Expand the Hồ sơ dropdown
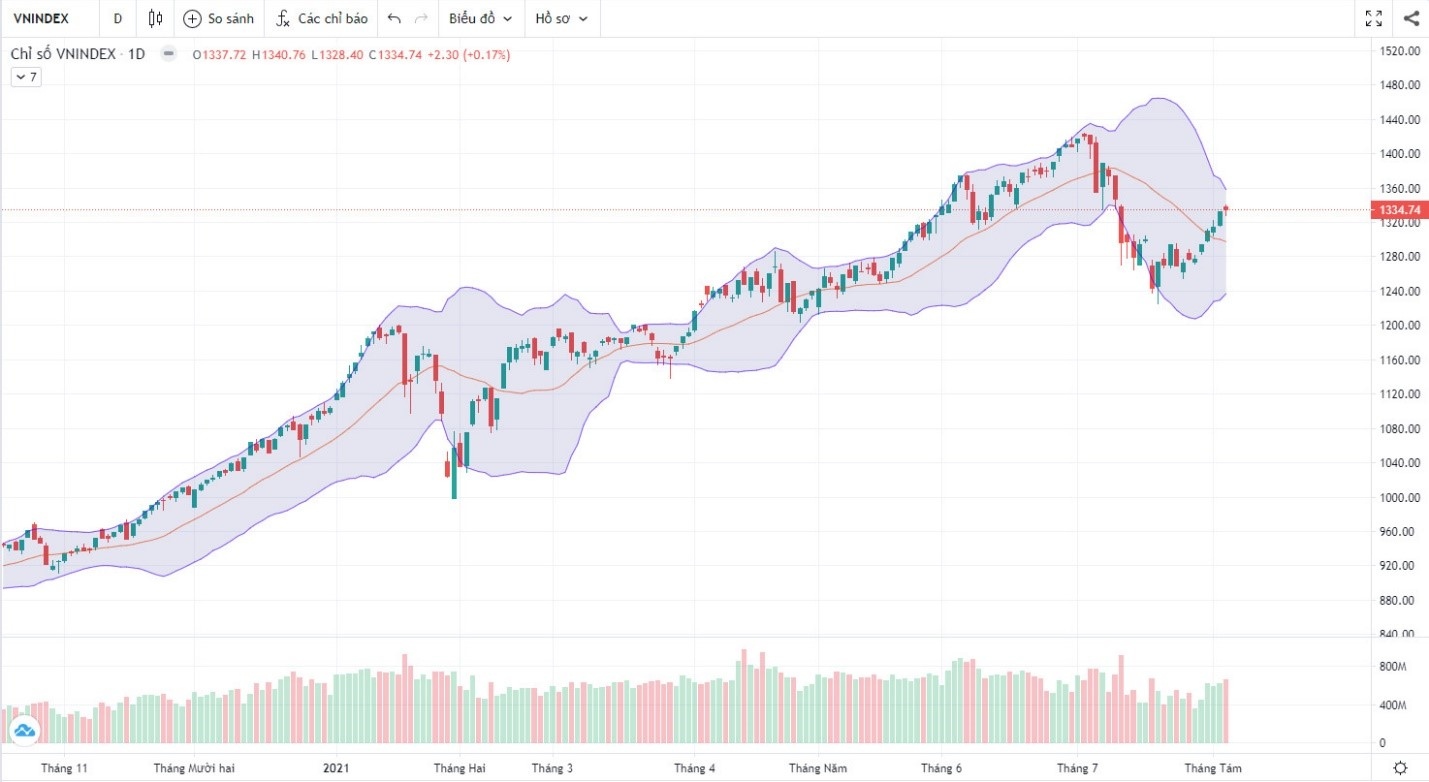This screenshot has width=1429, height=782. (561, 18)
